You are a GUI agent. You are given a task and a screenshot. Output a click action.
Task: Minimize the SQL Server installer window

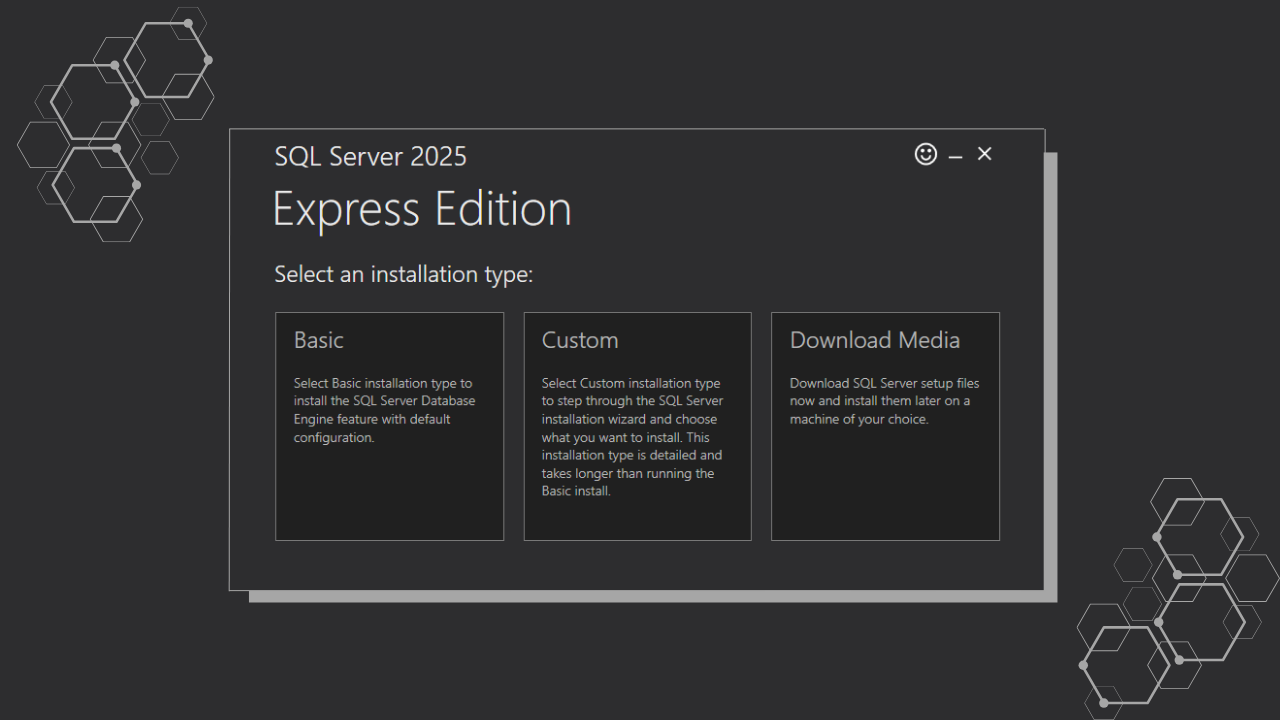click(956, 156)
